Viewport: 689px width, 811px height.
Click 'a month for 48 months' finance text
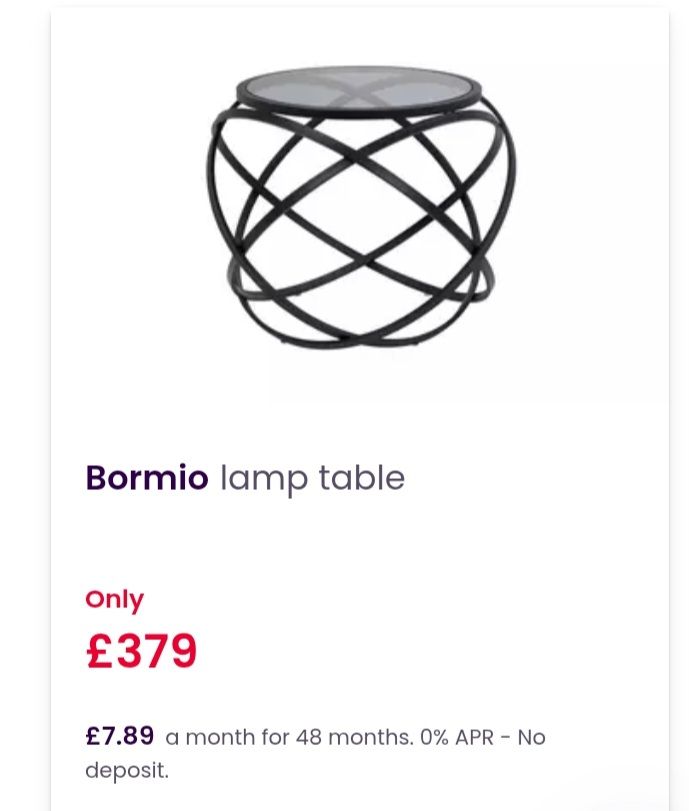(x=289, y=737)
